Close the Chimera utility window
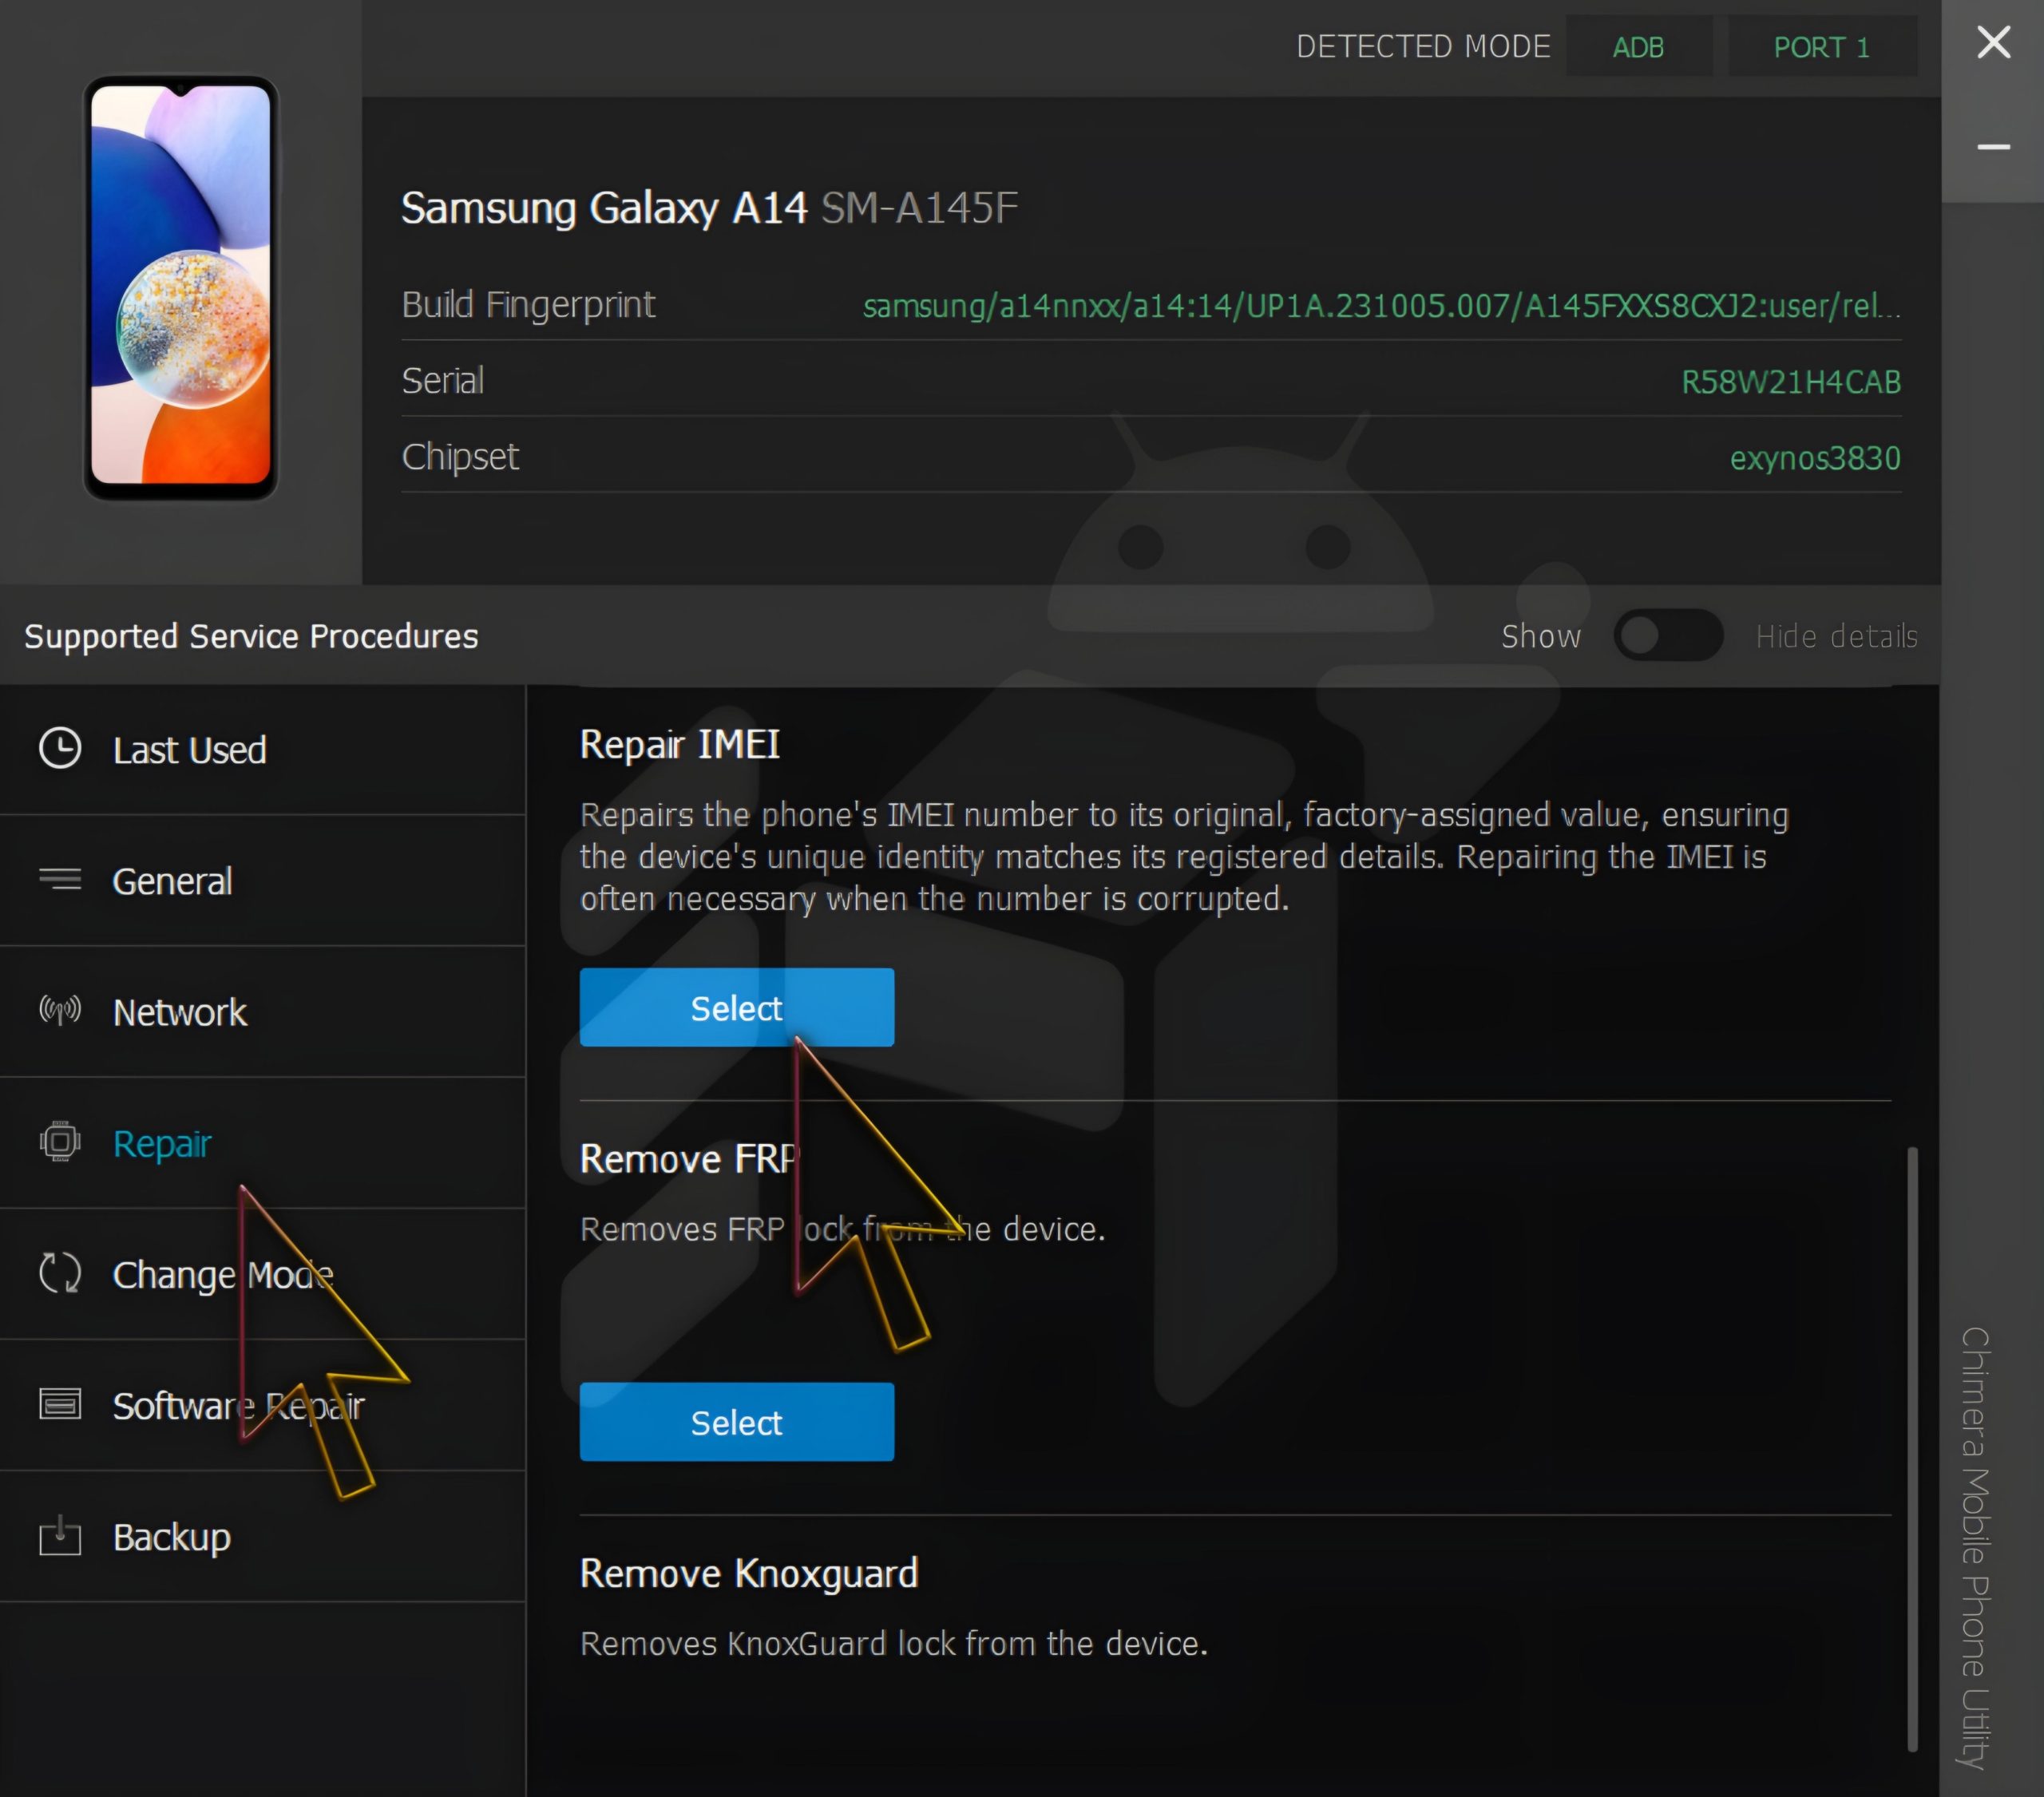This screenshot has width=2044, height=1797. [x=1994, y=42]
